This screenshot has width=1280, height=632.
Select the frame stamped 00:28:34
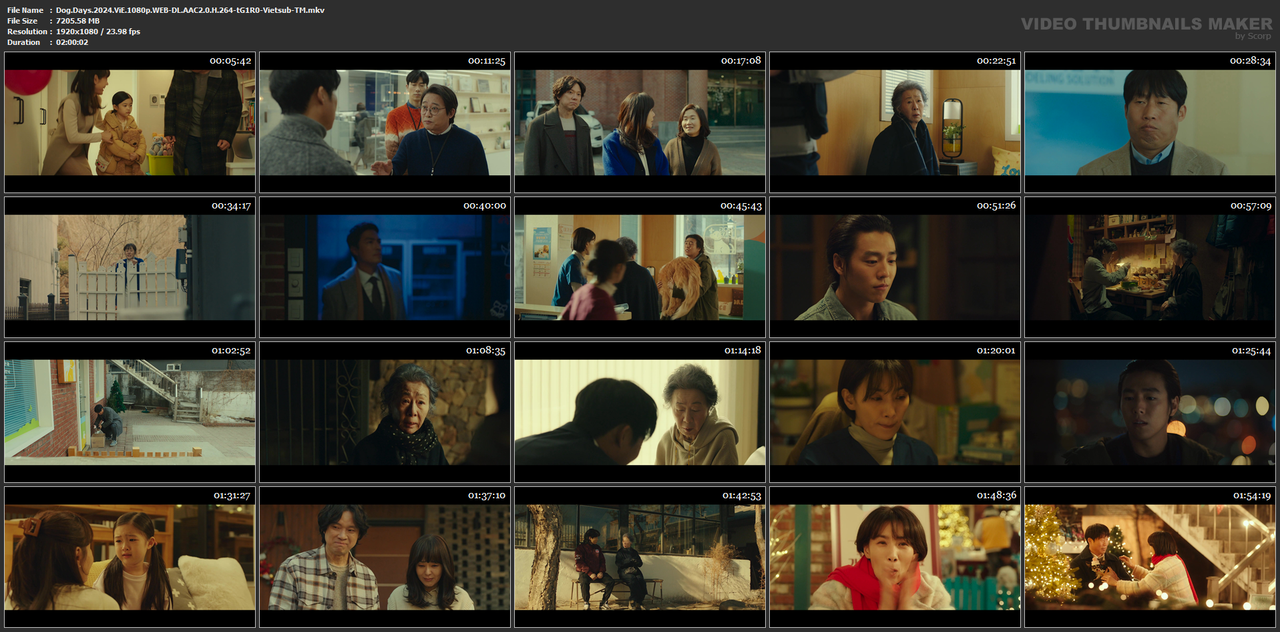[1150, 122]
